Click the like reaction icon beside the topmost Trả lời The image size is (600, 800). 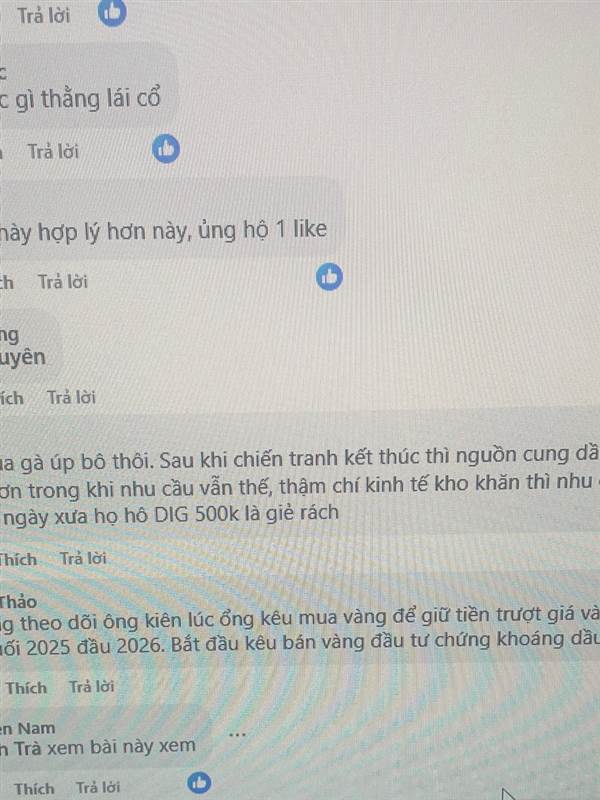click(112, 13)
